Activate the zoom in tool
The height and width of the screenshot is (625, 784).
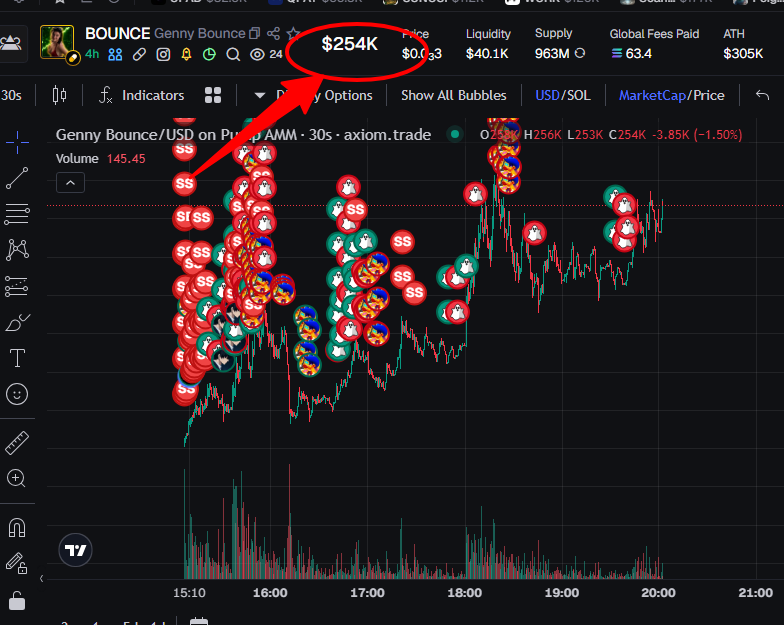pyautogui.click(x=16, y=478)
